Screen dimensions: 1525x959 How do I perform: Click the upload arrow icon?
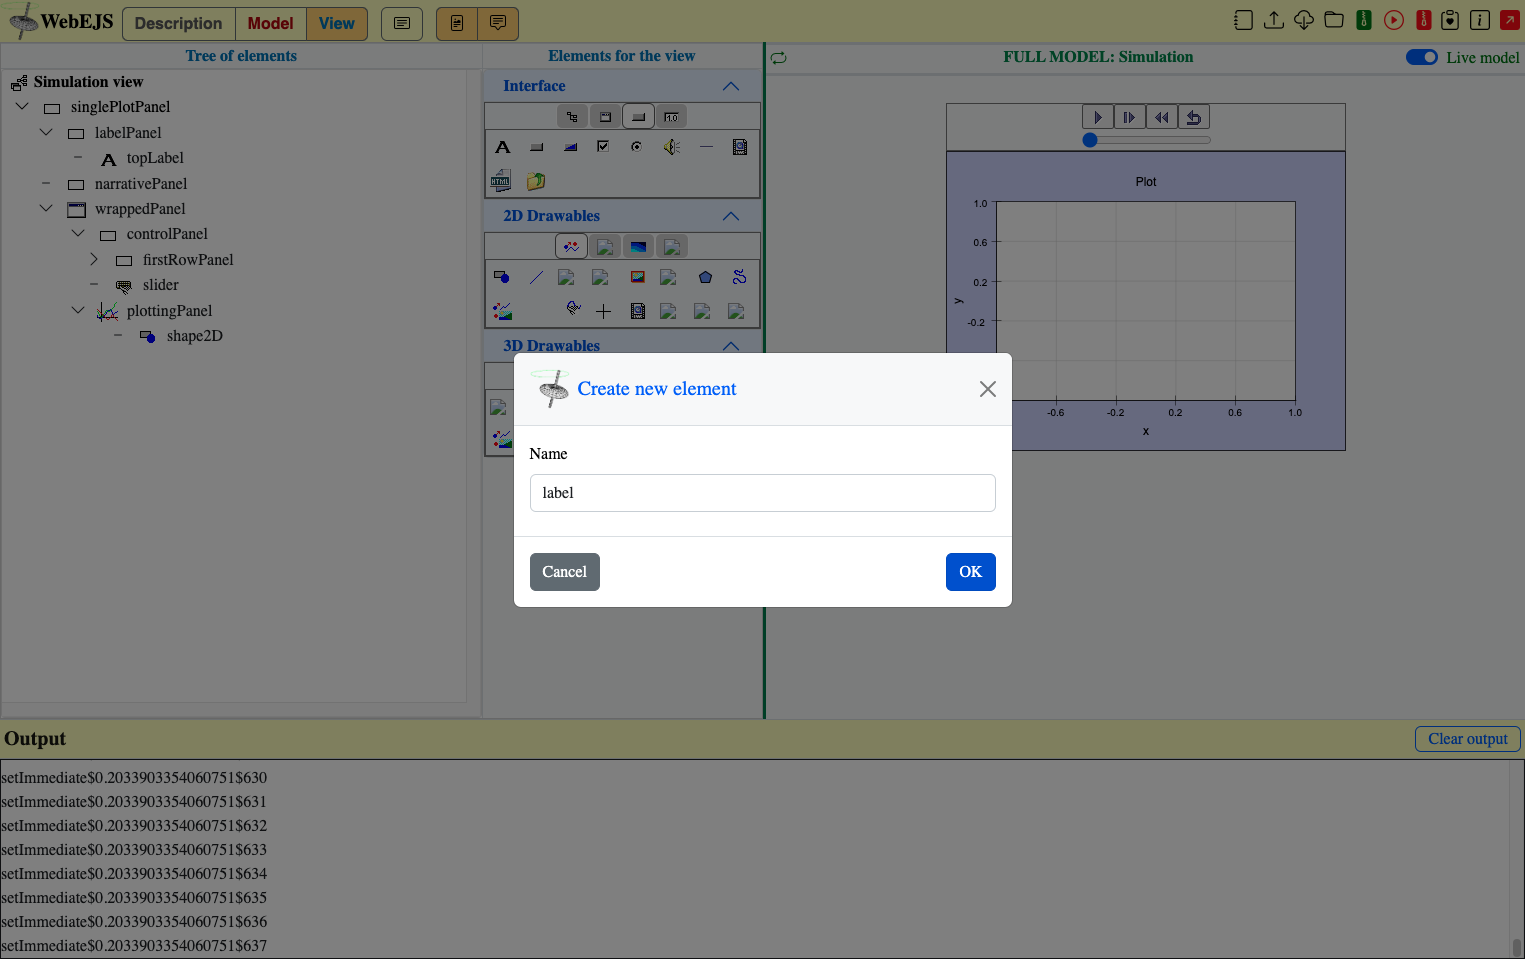1274,20
